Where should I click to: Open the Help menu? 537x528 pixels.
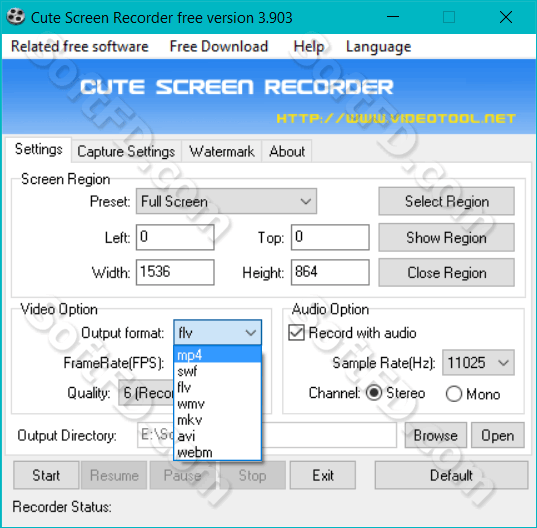click(x=309, y=47)
